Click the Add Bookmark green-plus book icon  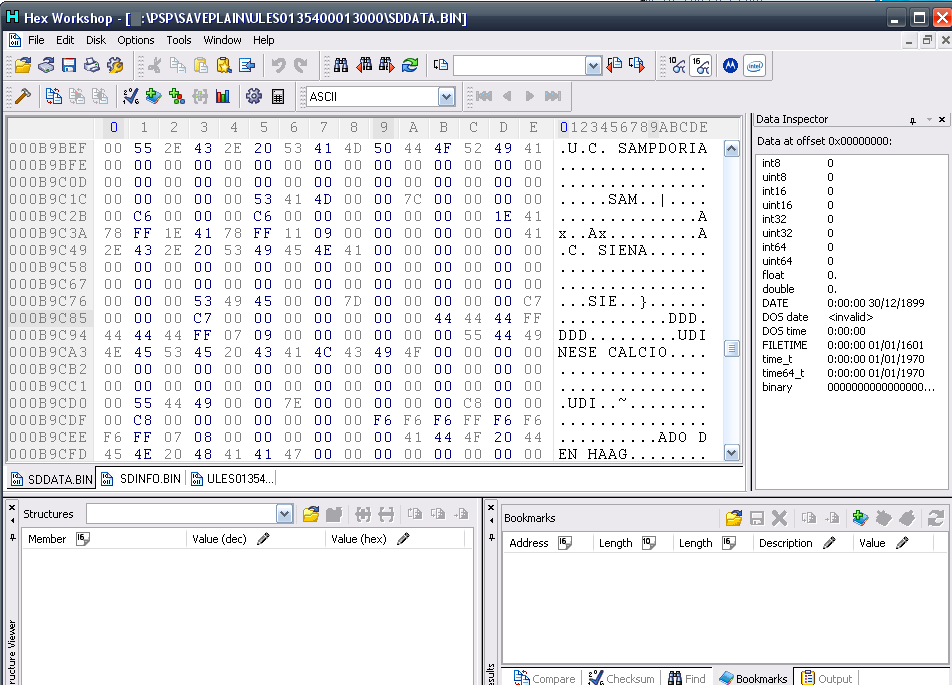pyautogui.click(x=154, y=96)
